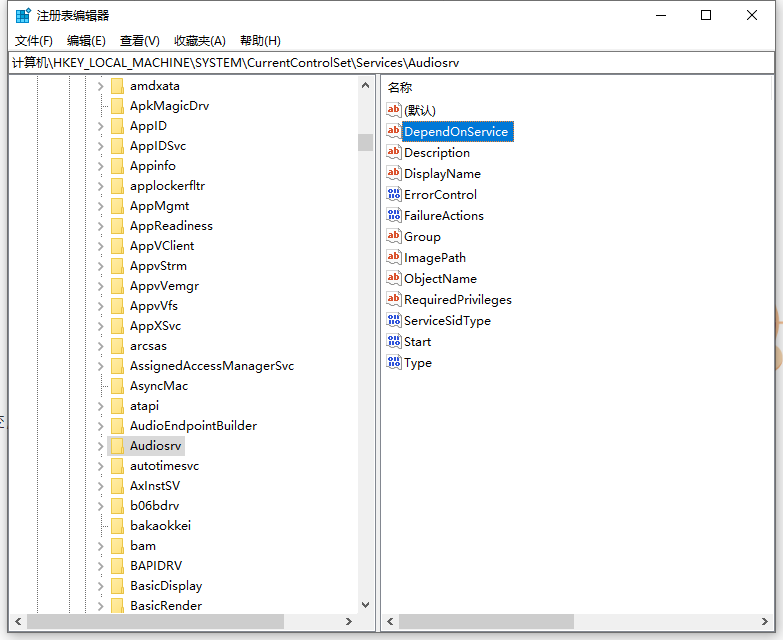Screen dimensions: 783x640
Task: Select the bakaokkei registry key
Action: point(160,526)
